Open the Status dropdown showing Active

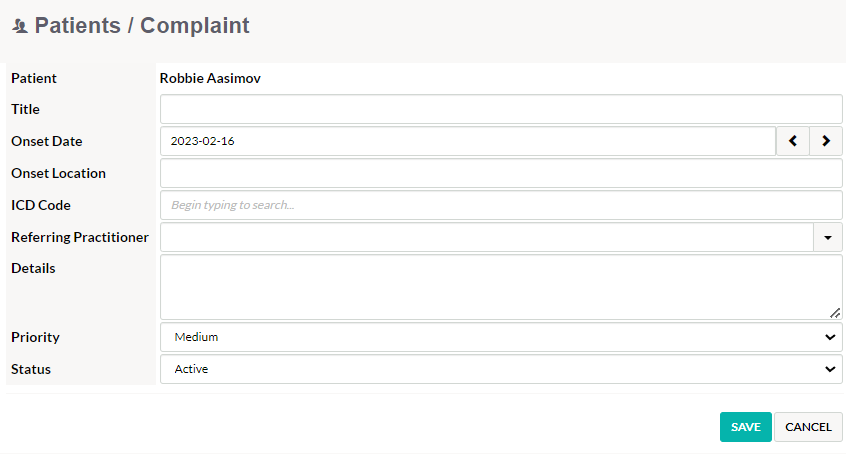point(501,369)
